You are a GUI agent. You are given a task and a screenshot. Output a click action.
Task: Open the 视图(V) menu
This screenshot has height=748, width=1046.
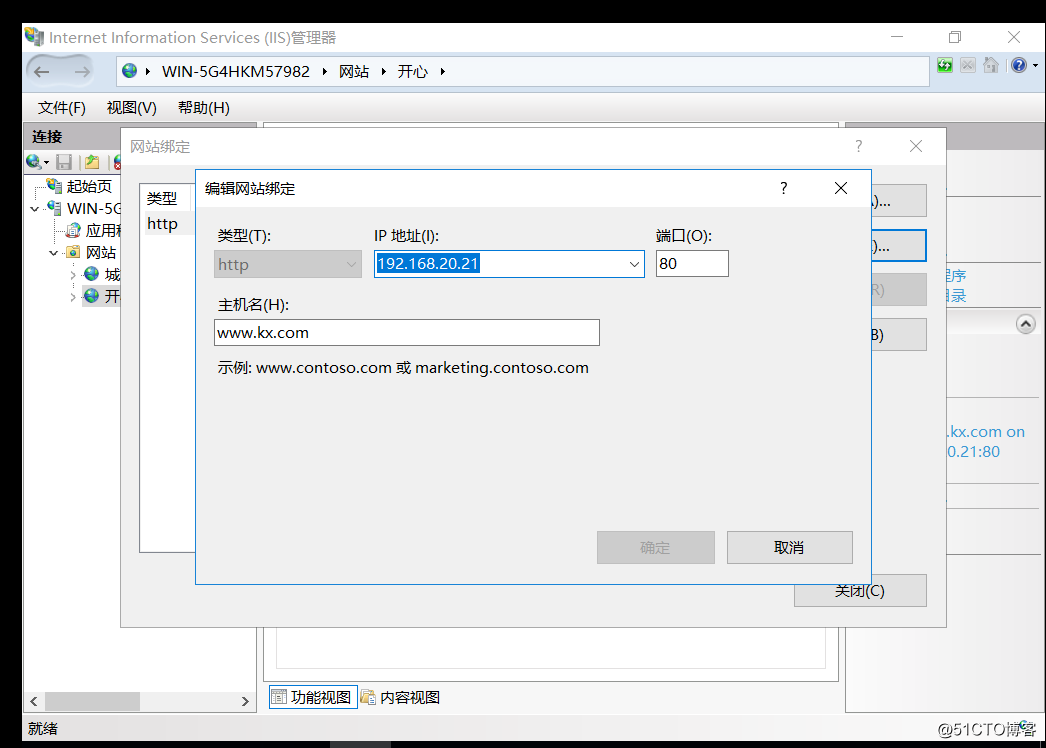click(131, 107)
